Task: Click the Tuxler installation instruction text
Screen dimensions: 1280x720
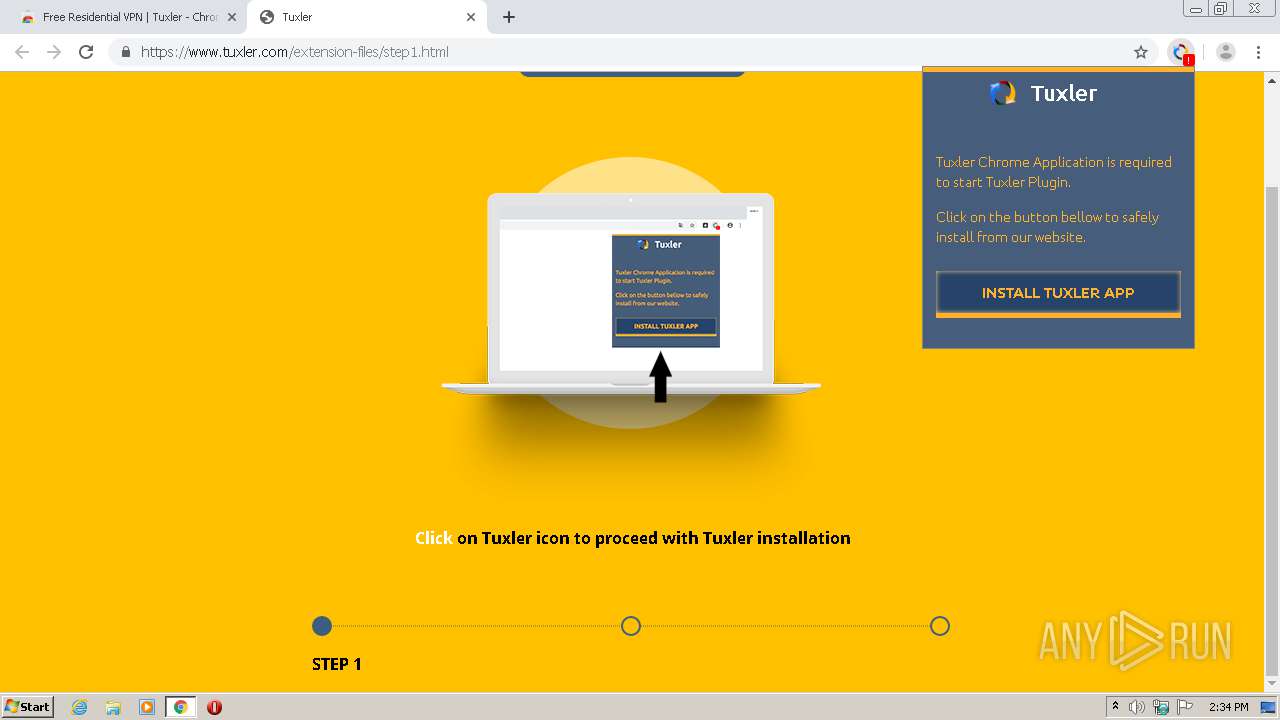Action: [633, 538]
